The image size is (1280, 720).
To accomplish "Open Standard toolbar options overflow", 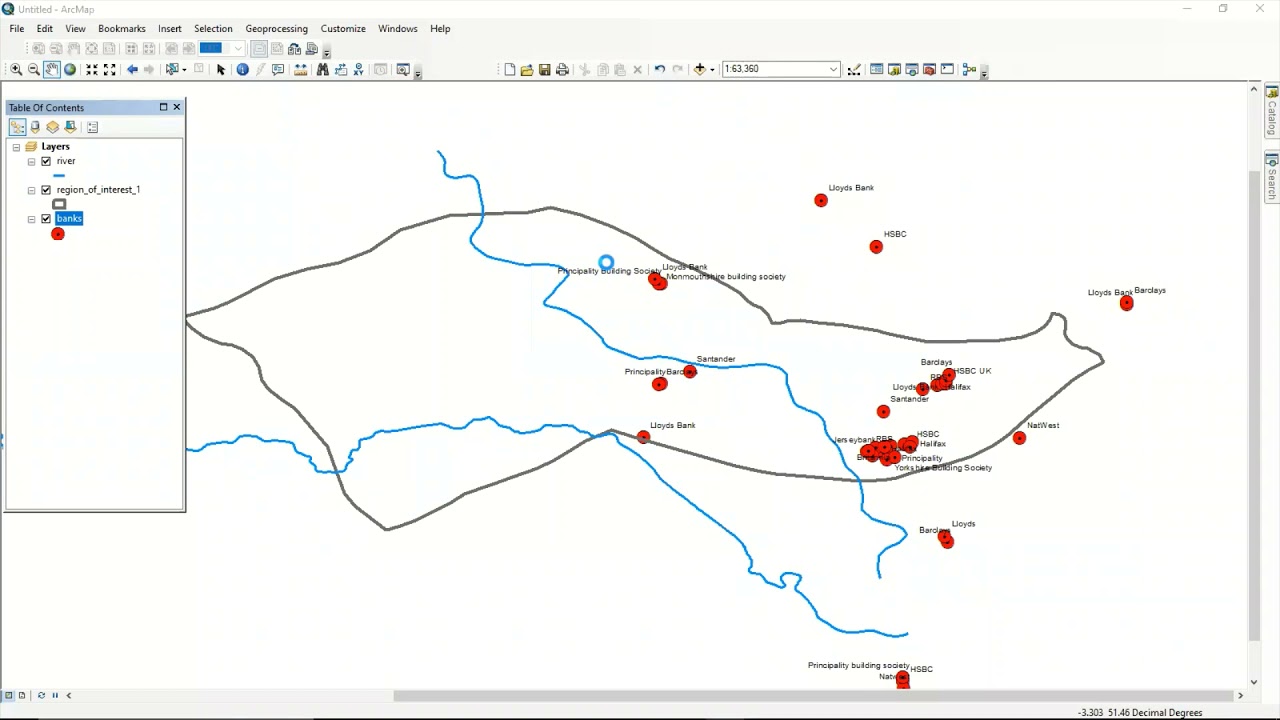I will [x=984, y=72].
